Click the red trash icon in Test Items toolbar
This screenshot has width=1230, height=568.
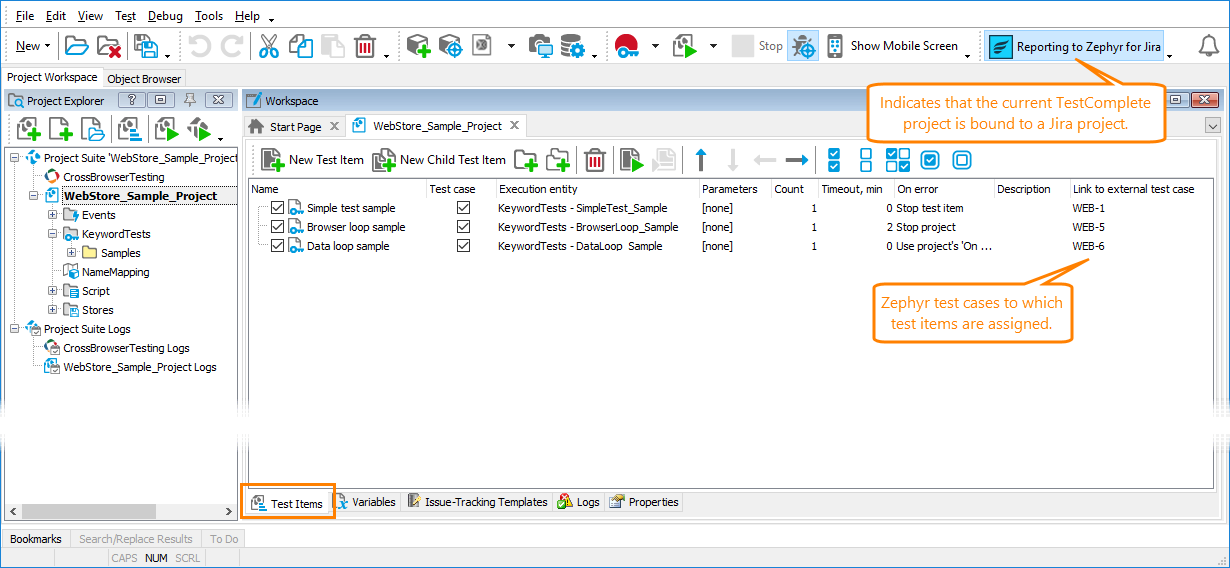[594, 160]
